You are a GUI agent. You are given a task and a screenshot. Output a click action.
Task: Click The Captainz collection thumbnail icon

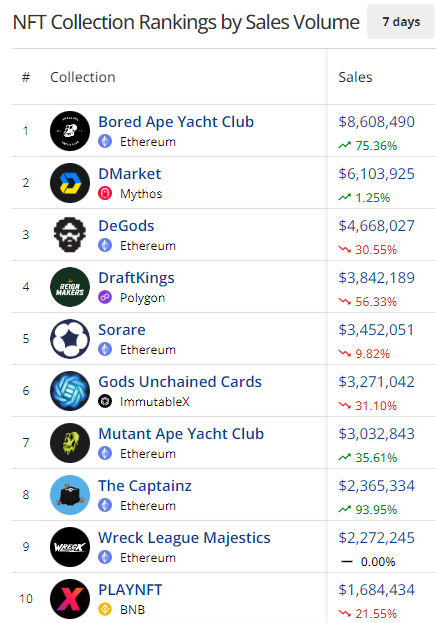point(70,495)
